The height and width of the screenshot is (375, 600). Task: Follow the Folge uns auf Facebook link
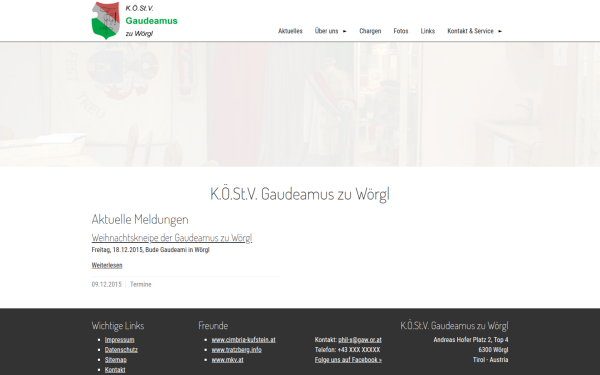point(348,360)
